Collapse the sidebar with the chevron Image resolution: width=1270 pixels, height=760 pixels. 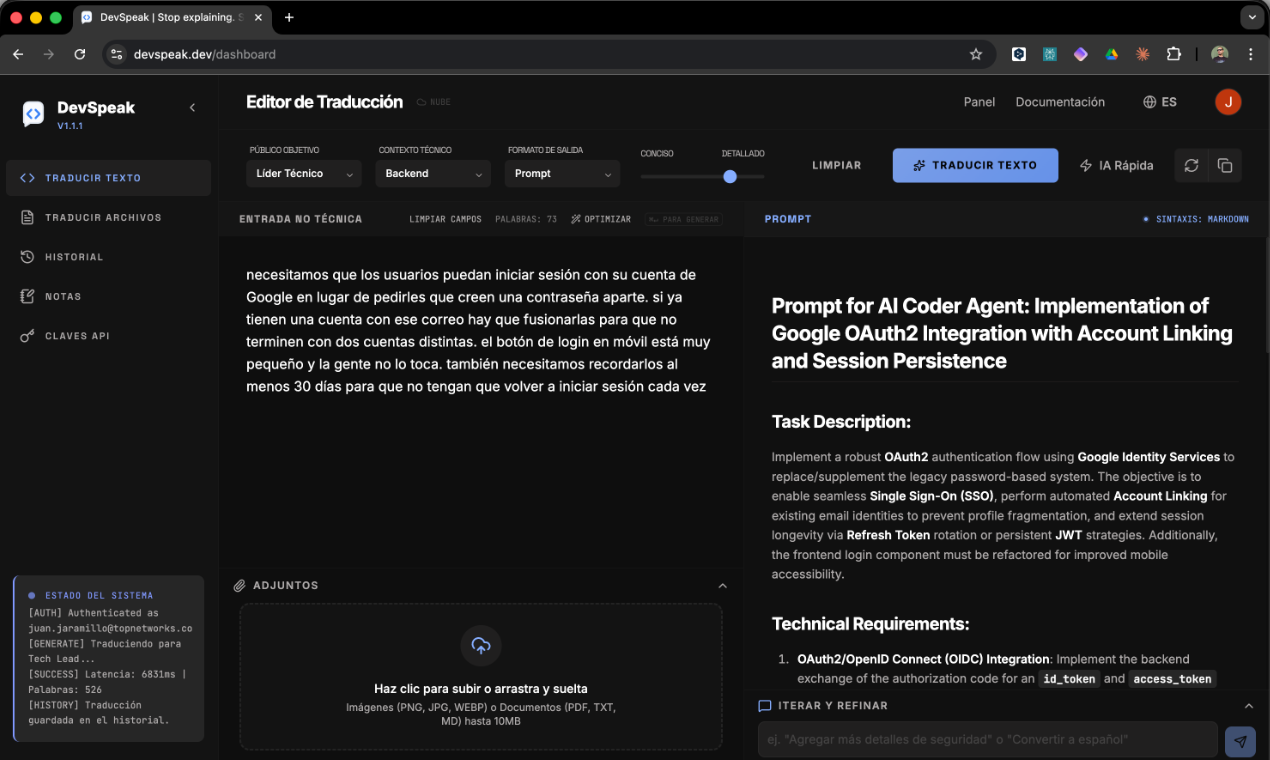pos(193,108)
